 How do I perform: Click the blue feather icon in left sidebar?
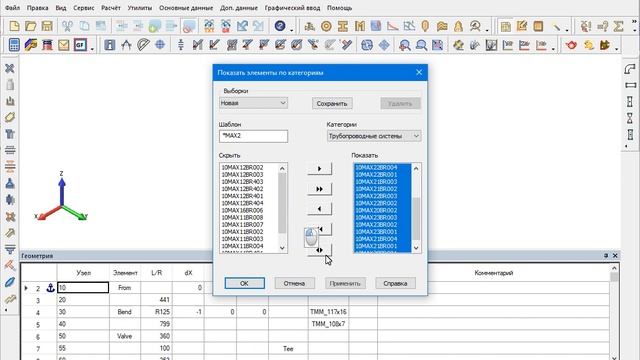click(x=10, y=282)
